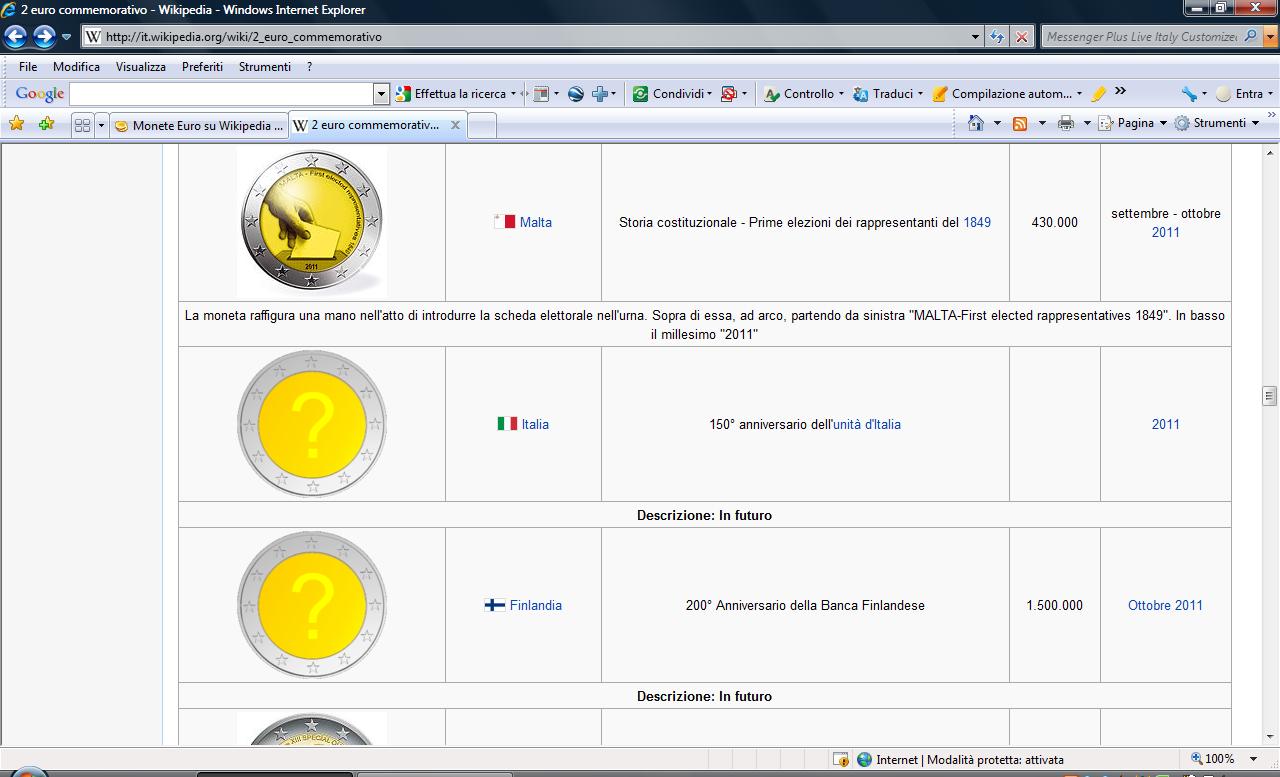Open the Condividi share button
This screenshot has width=1280, height=777.
tap(671, 94)
